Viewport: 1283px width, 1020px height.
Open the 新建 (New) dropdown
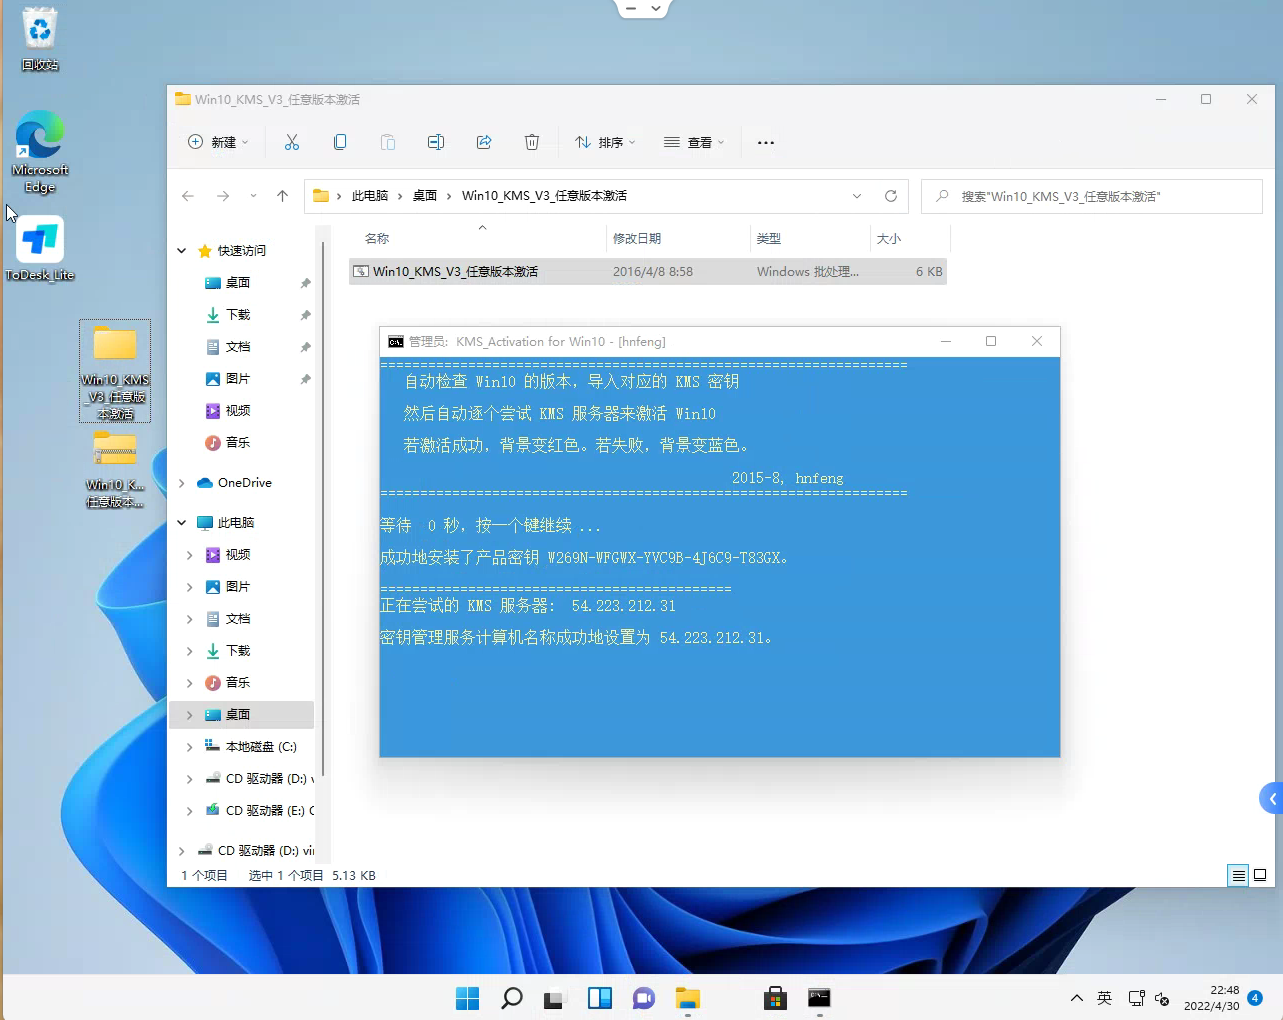[218, 143]
